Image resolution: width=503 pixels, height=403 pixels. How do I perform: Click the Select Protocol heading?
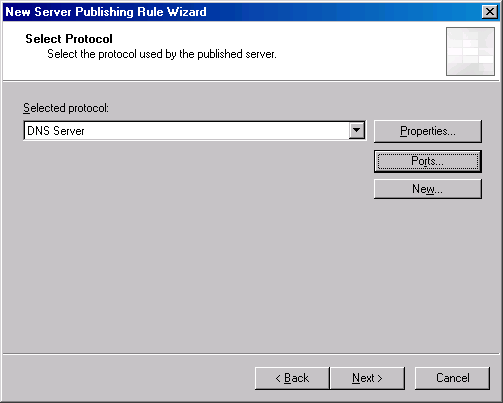[69, 39]
